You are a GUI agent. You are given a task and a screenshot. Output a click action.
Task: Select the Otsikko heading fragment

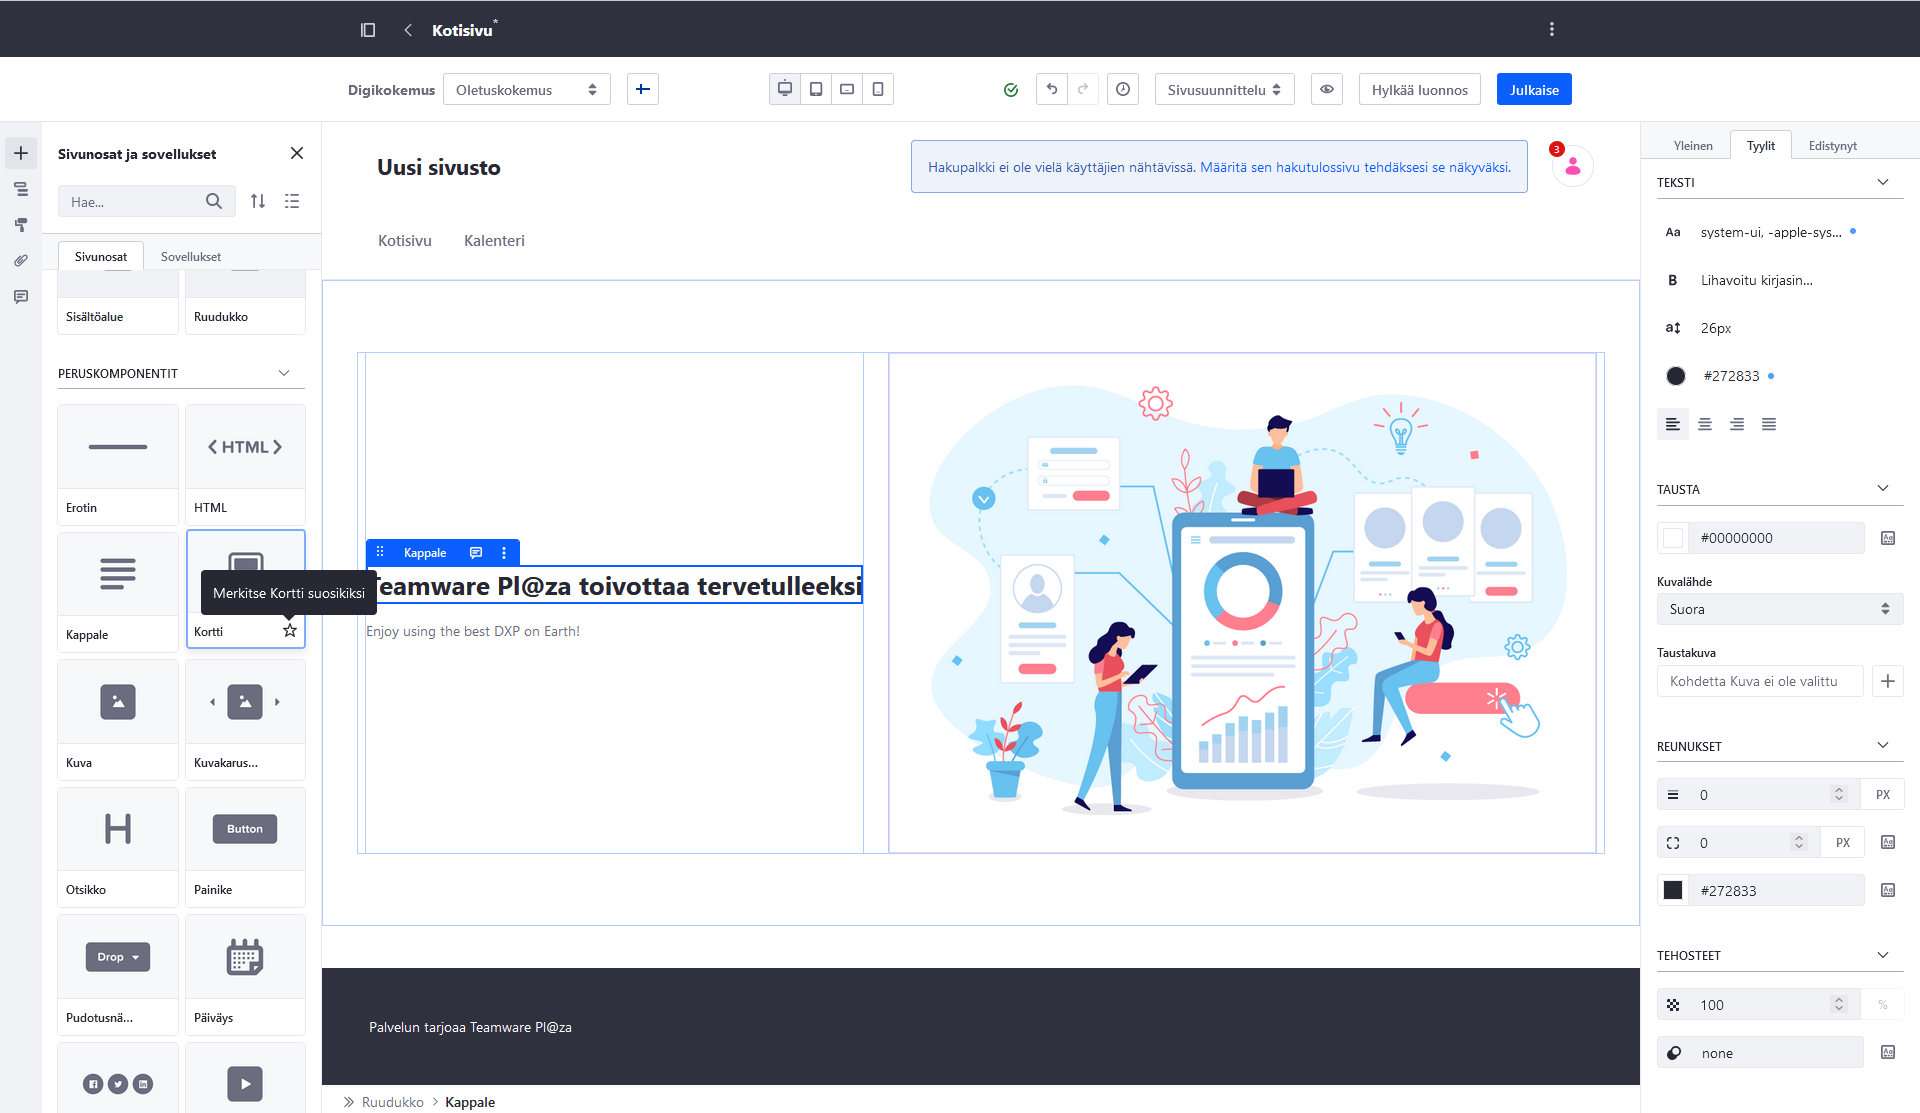point(118,847)
